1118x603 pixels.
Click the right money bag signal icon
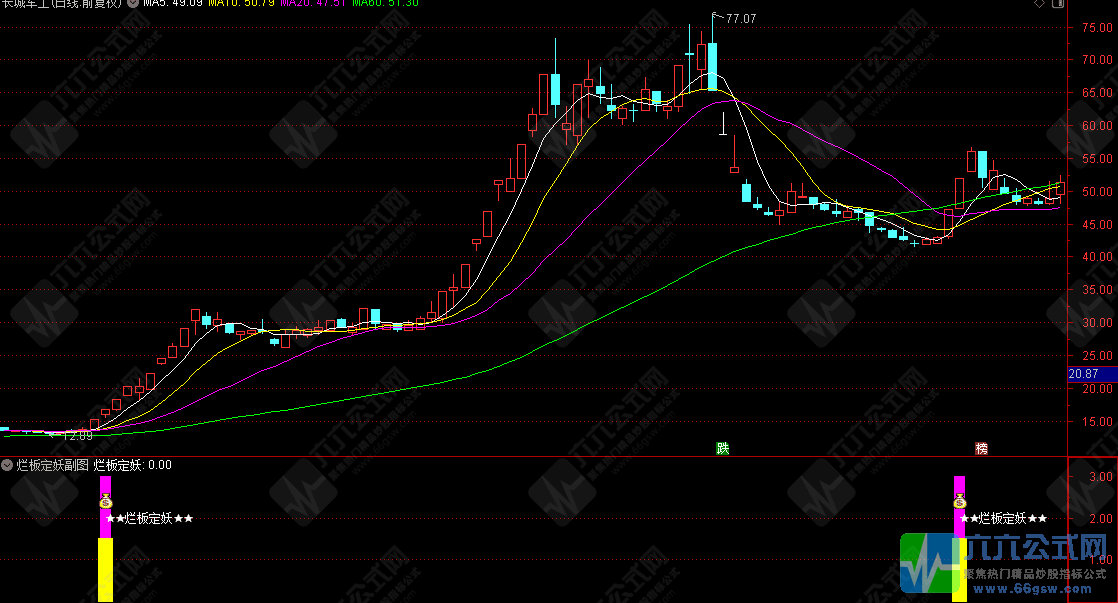[960, 500]
